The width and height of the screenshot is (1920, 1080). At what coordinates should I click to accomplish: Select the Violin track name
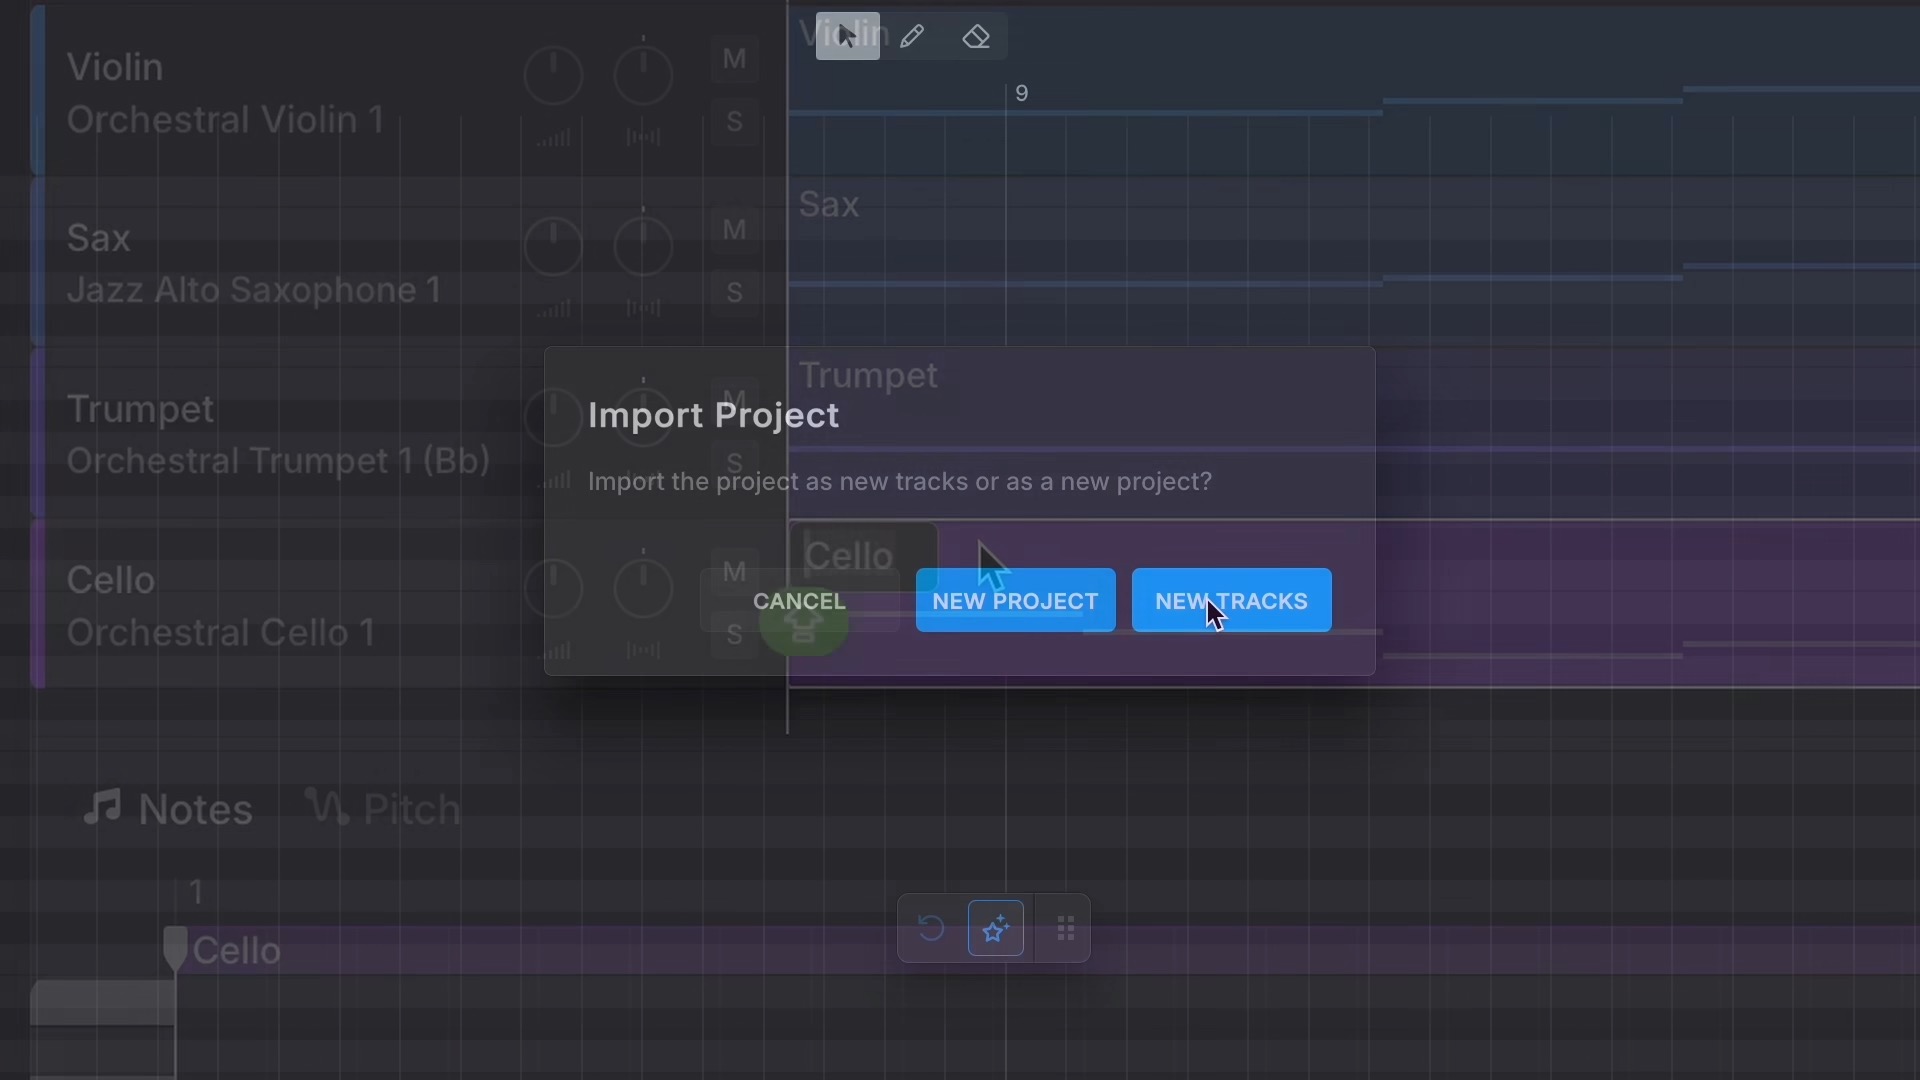[x=115, y=67]
